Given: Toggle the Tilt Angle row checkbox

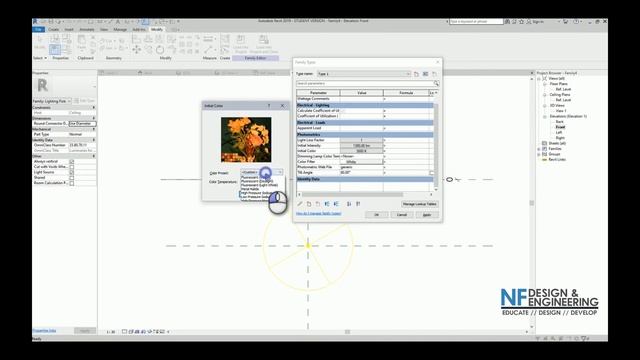Looking at the screenshot, I should click(x=432, y=173).
